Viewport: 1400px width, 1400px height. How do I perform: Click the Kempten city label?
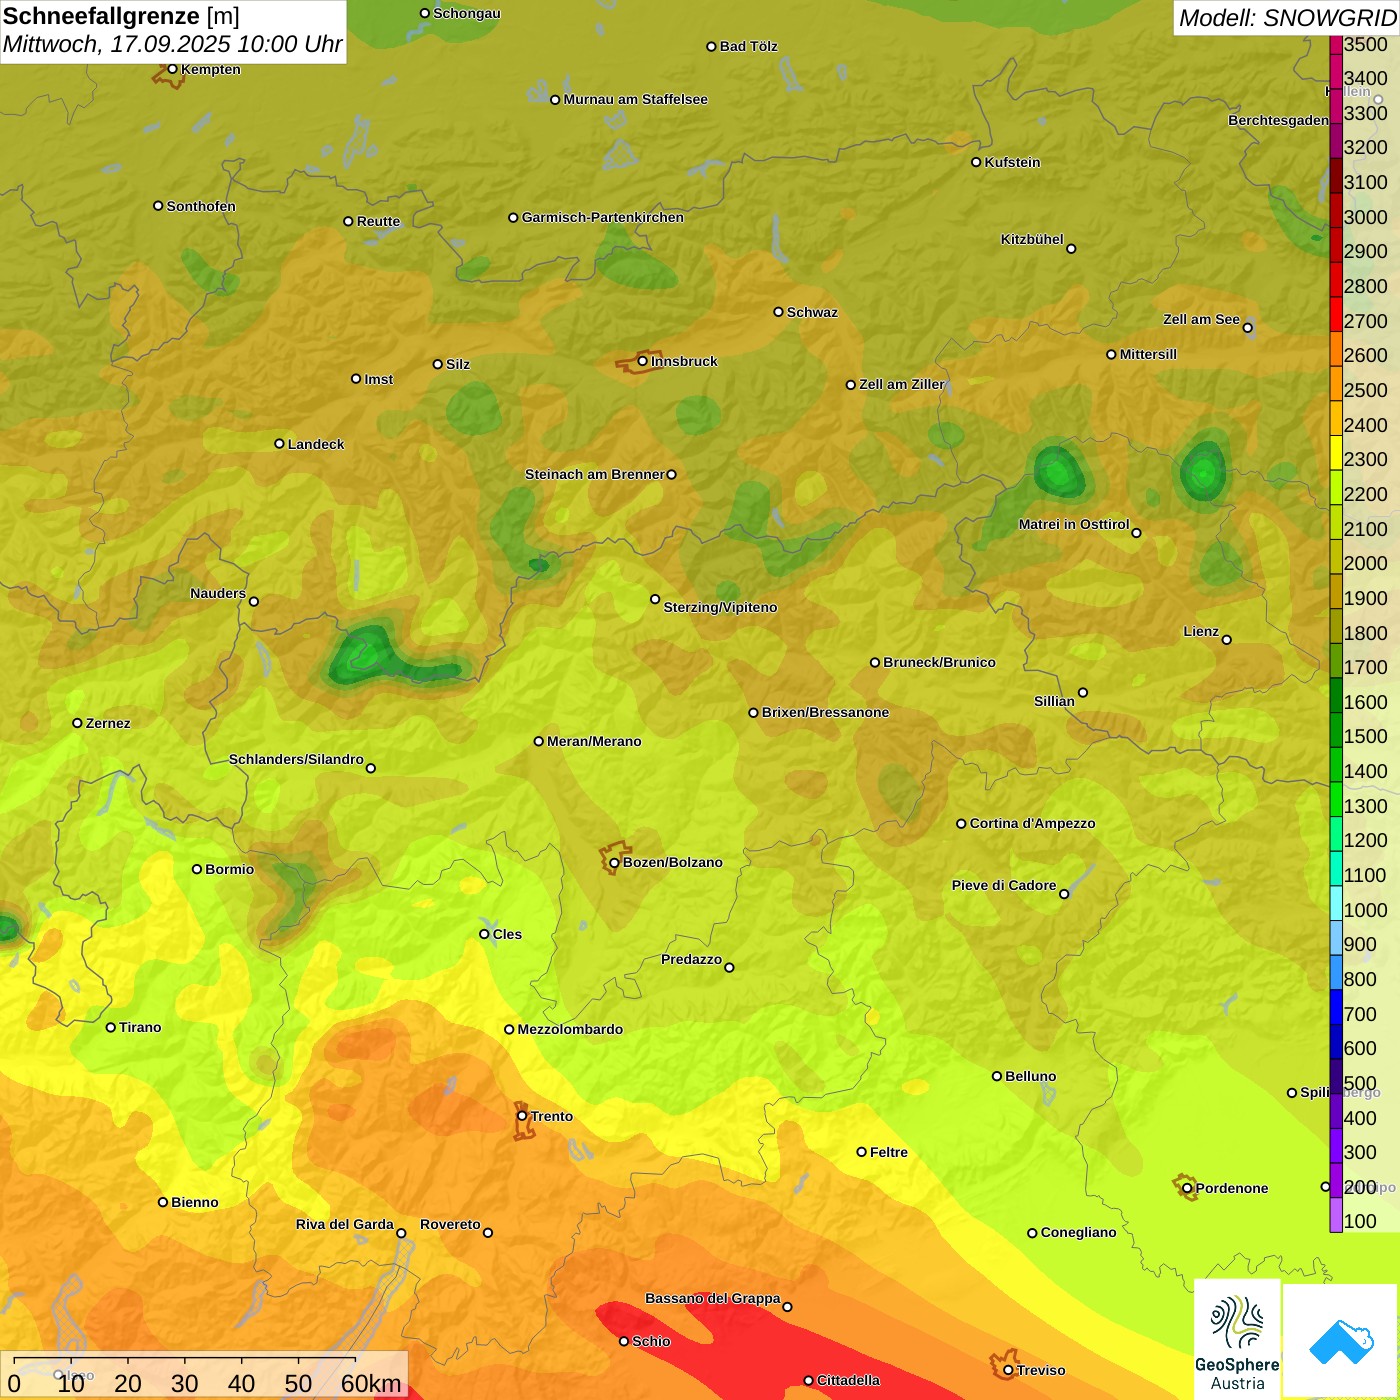click(211, 69)
